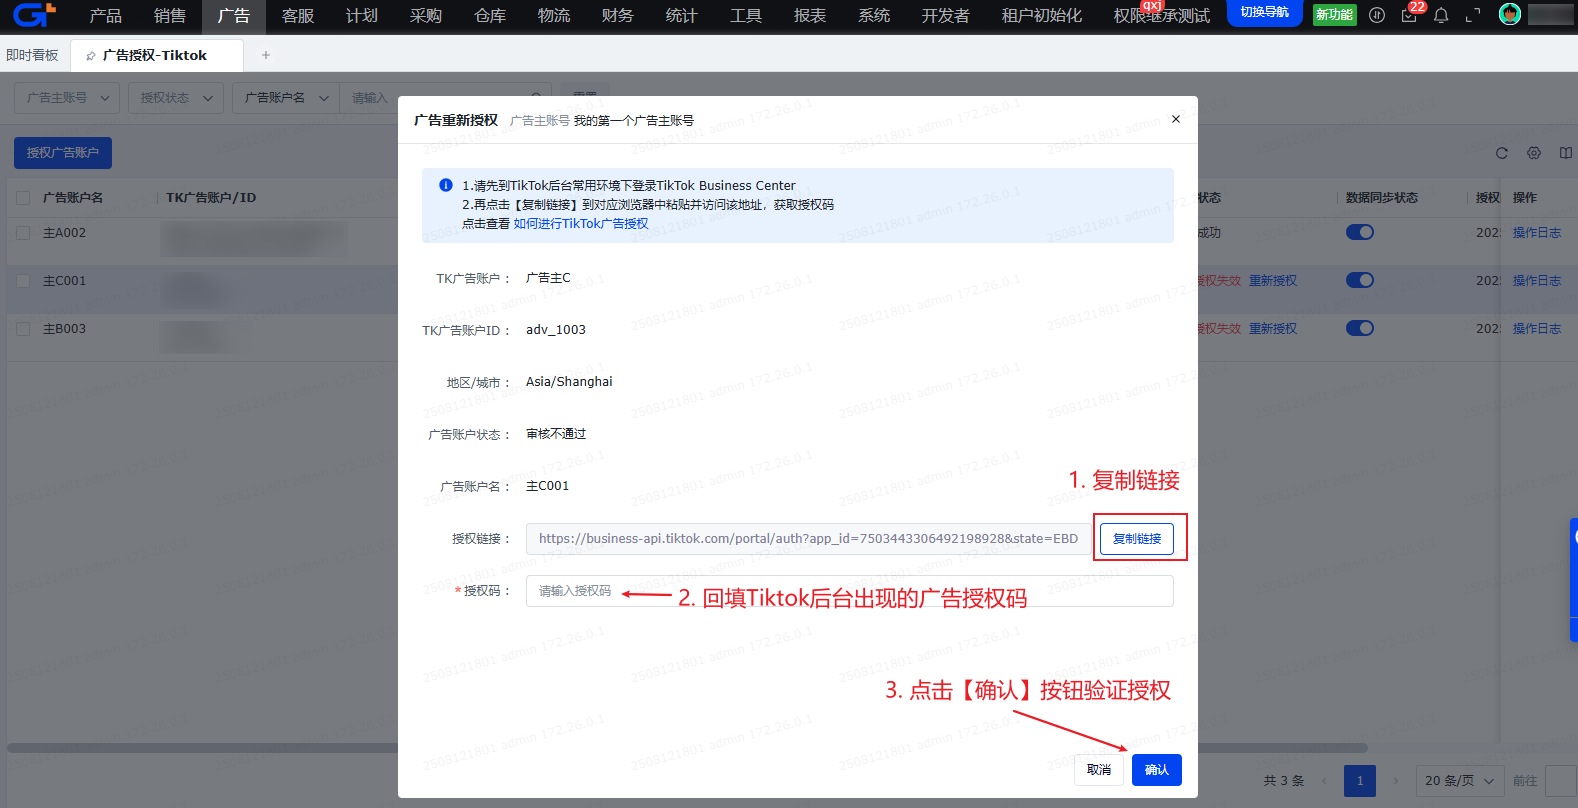Screen dimensions: 1578x808
Task: Open the 开发者 menu
Action: click(946, 16)
